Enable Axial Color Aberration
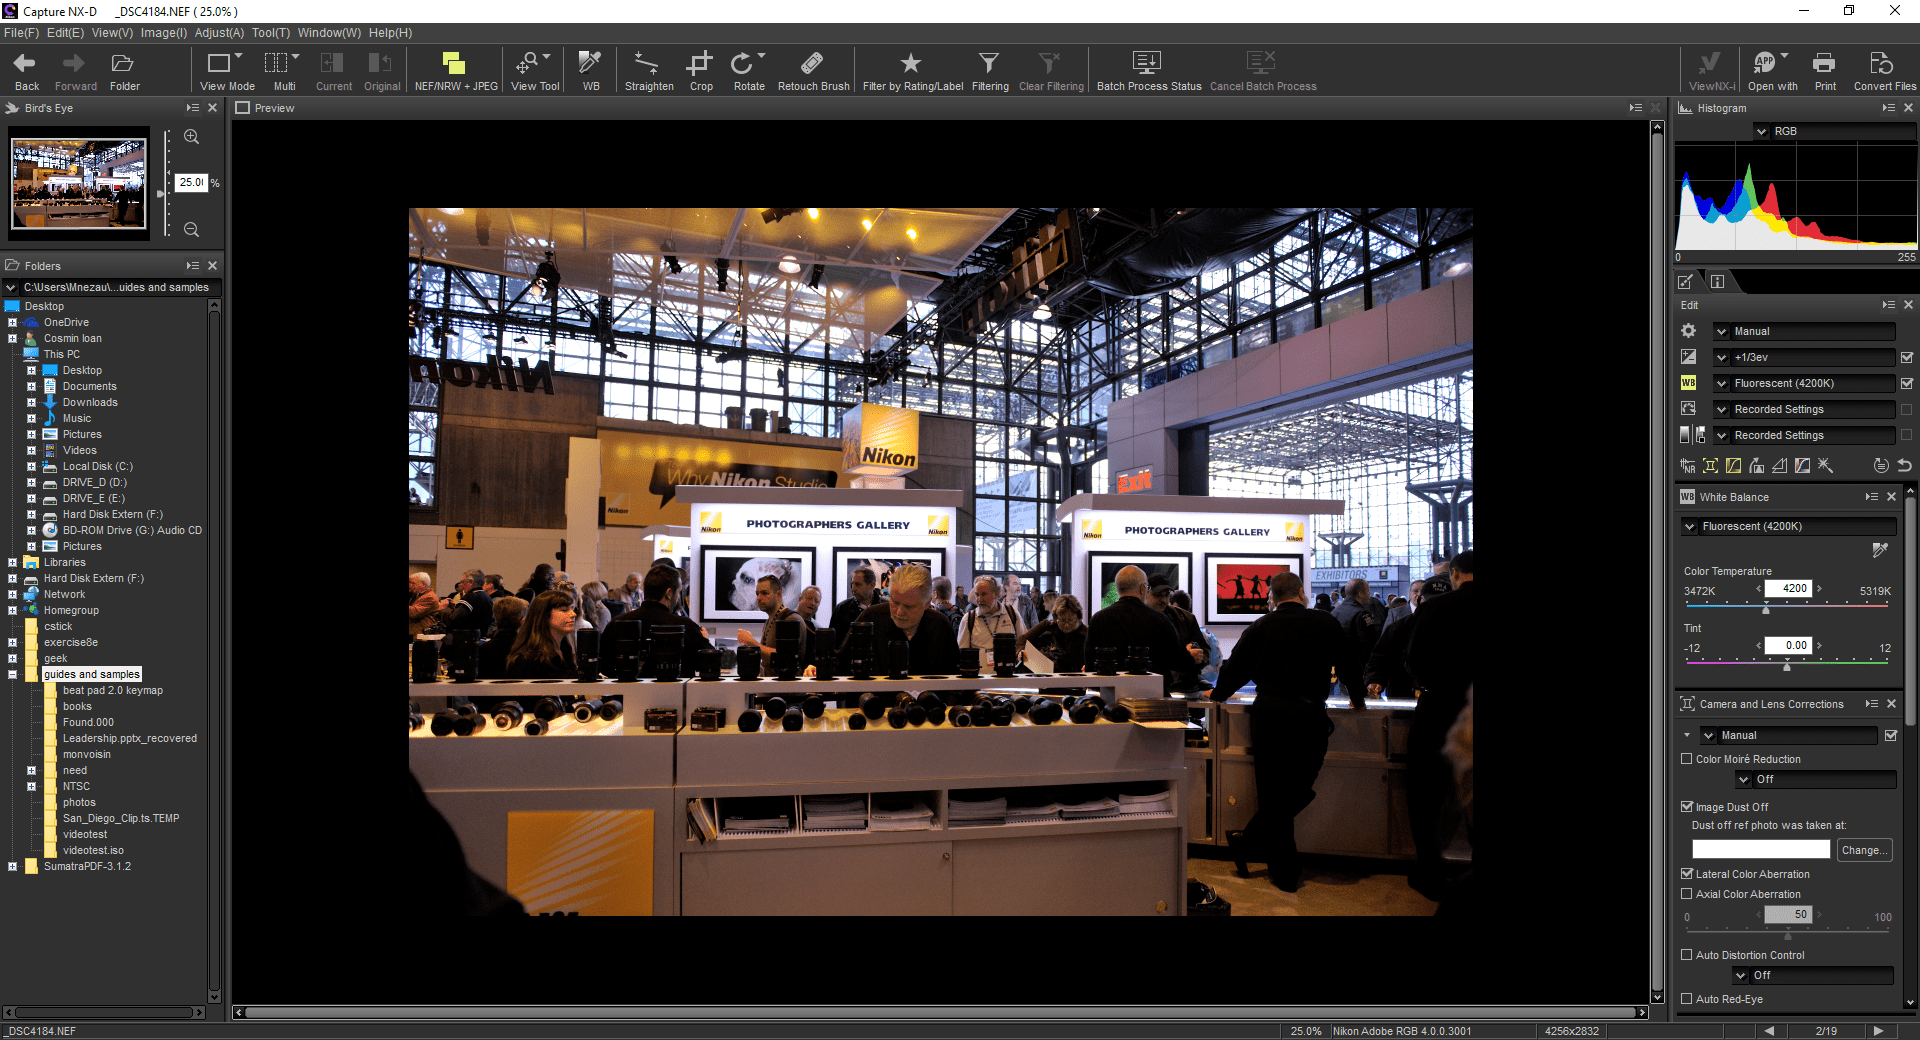The height and width of the screenshot is (1040, 1920). (x=1687, y=894)
